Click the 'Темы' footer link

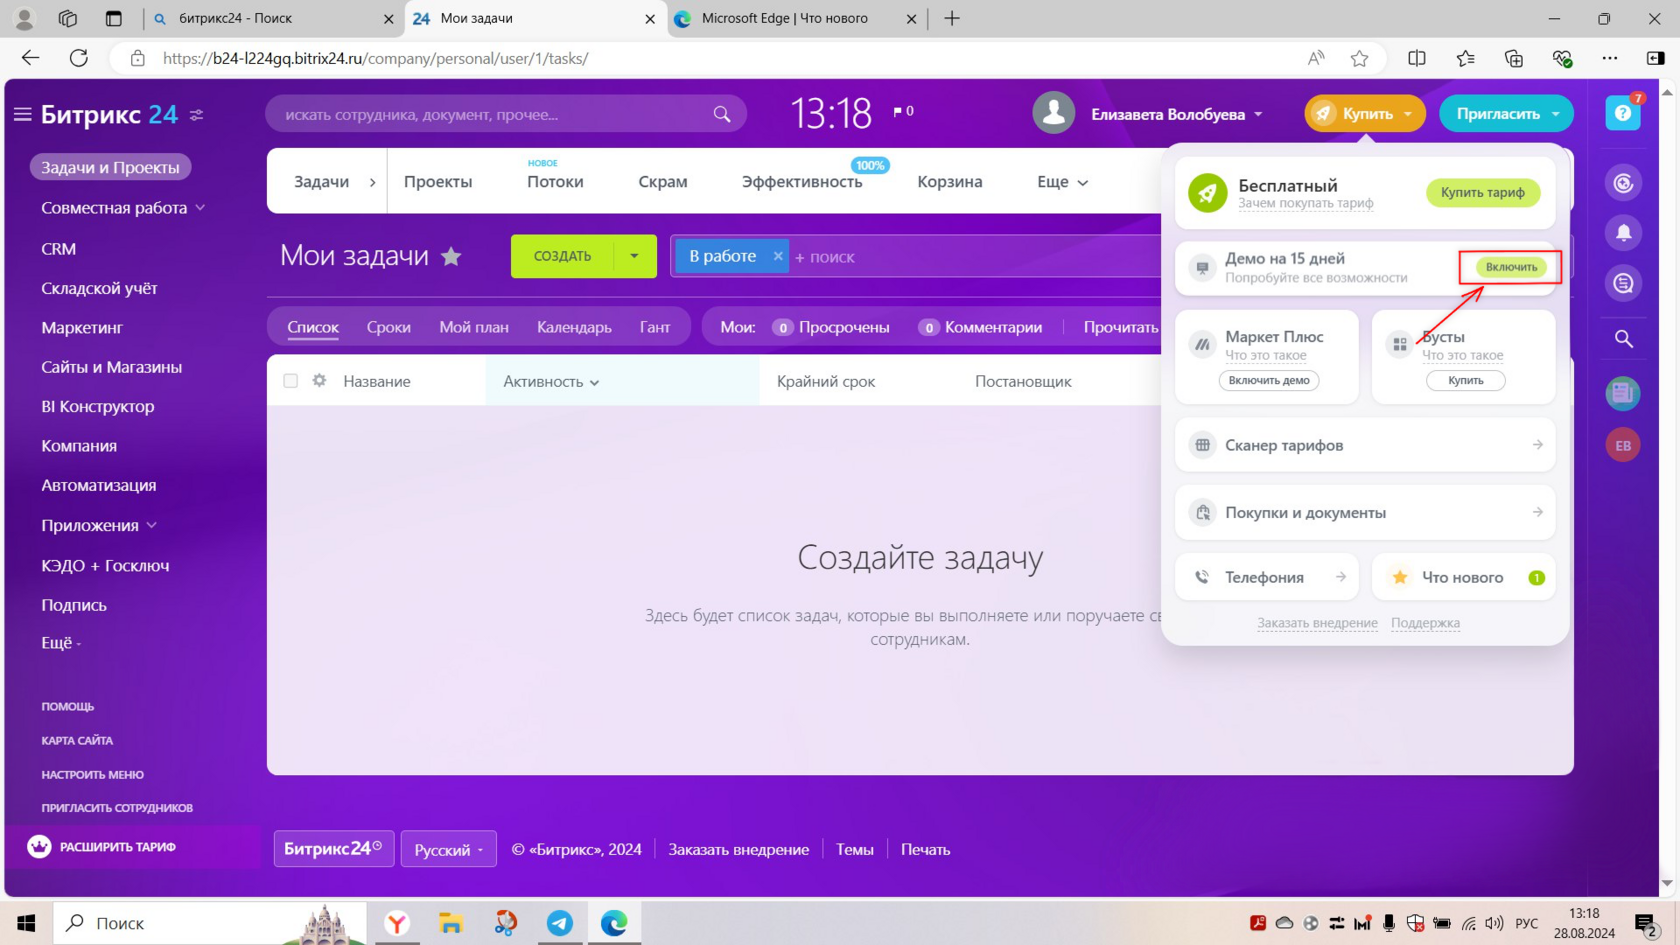855,849
